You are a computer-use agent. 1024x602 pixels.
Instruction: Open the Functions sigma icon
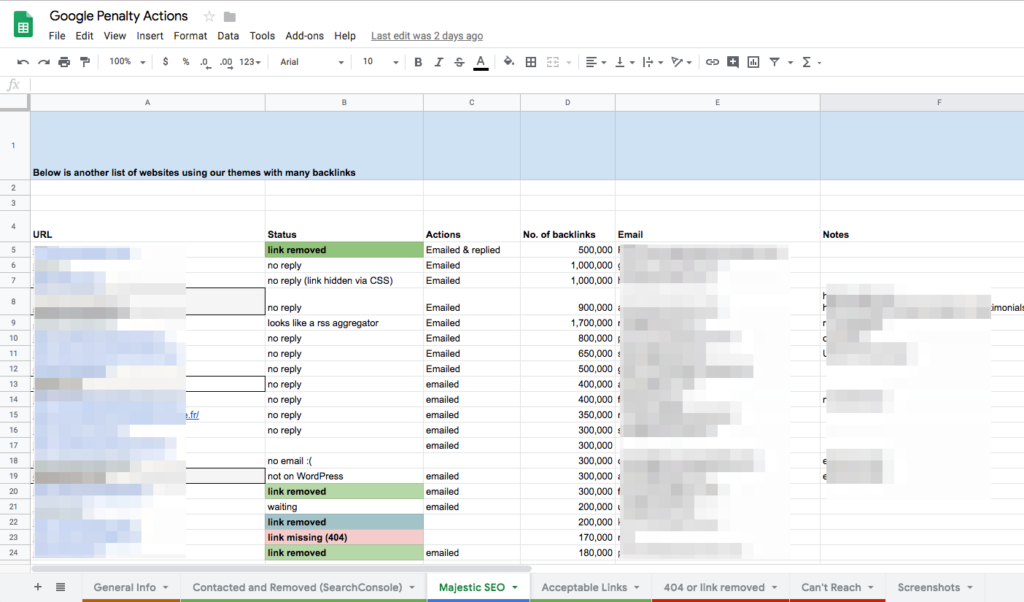tap(807, 62)
